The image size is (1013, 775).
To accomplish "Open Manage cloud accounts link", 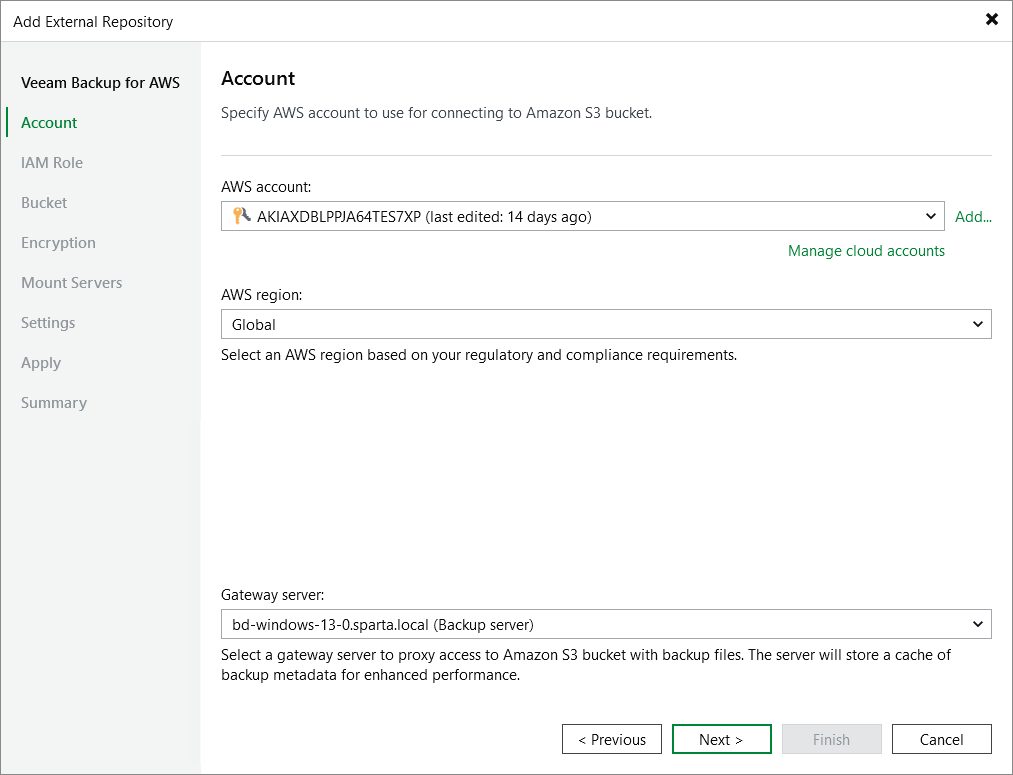I will click(866, 251).
